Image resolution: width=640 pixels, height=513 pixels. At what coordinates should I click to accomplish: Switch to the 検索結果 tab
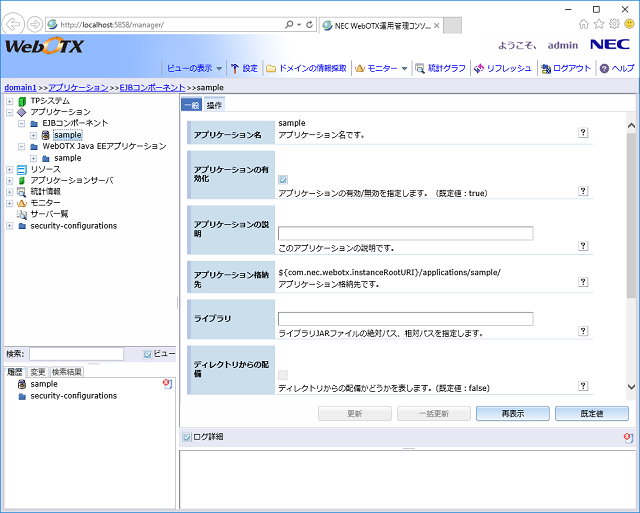pos(68,371)
